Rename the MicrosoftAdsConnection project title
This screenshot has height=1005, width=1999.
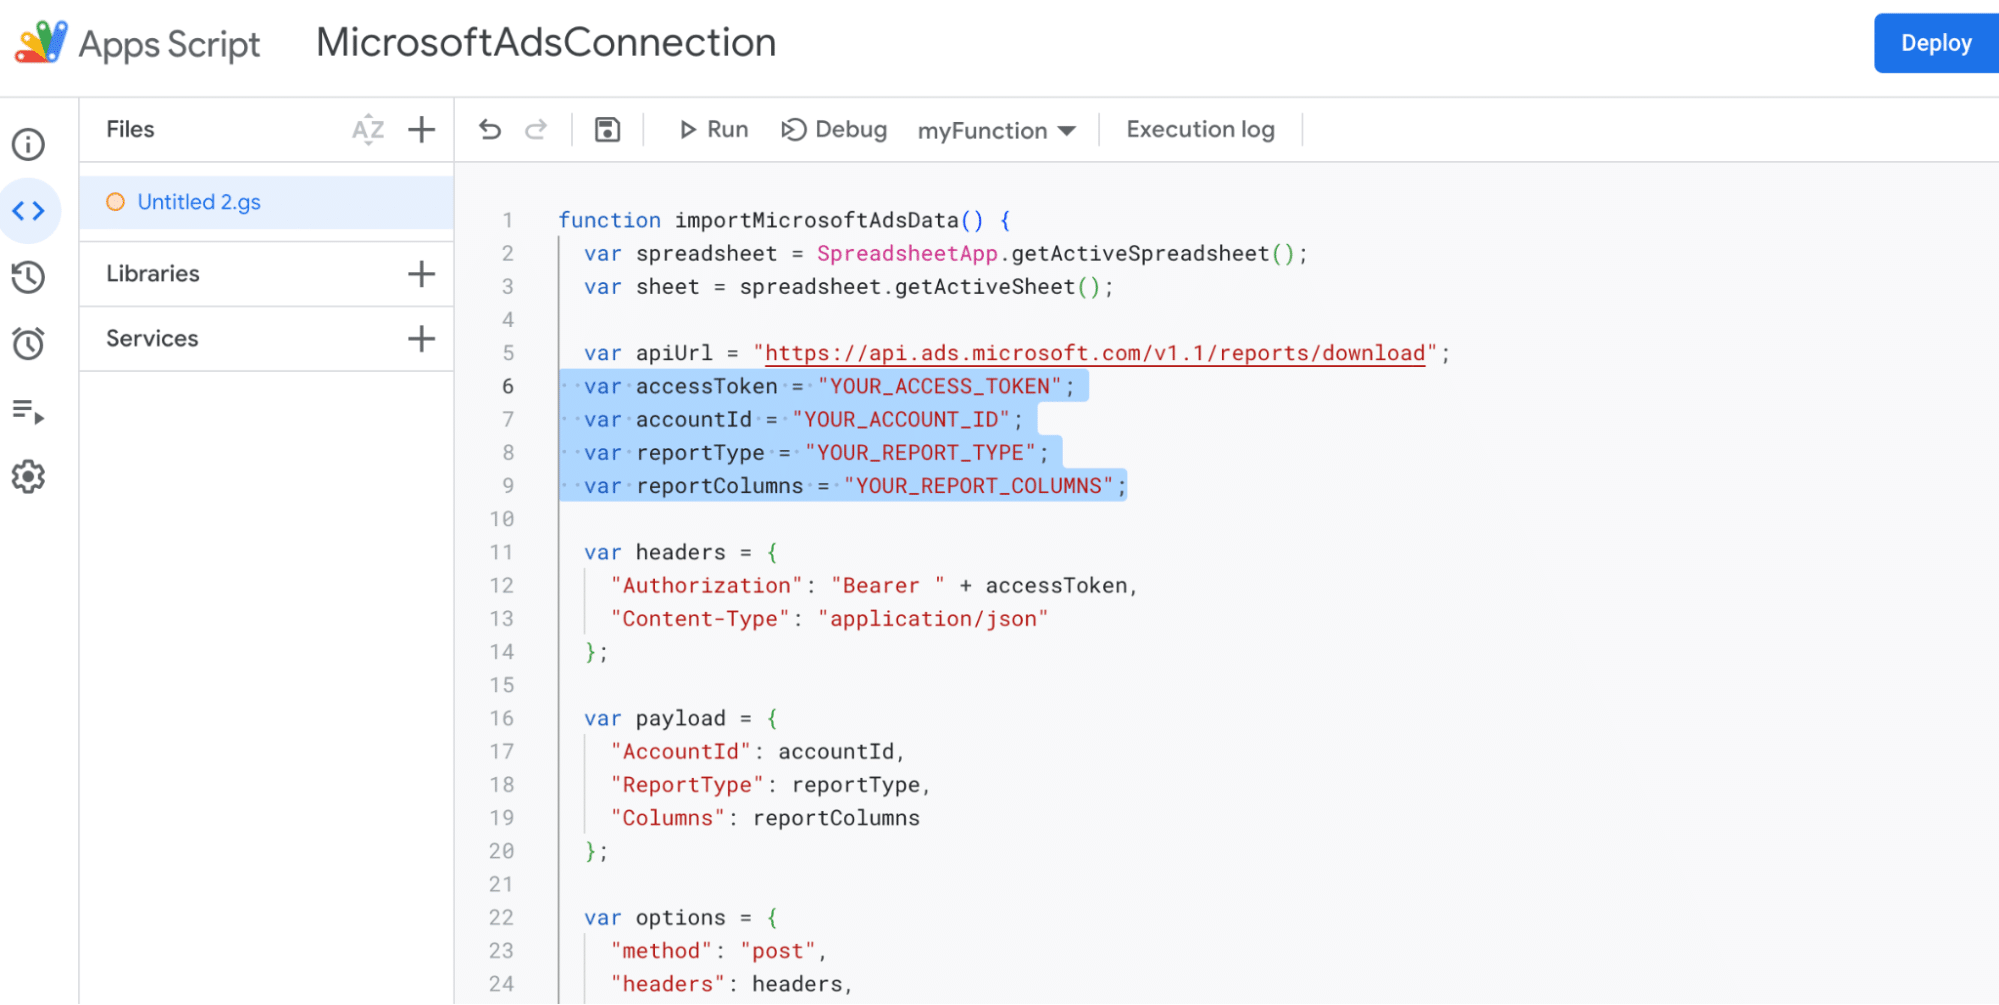point(546,42)
